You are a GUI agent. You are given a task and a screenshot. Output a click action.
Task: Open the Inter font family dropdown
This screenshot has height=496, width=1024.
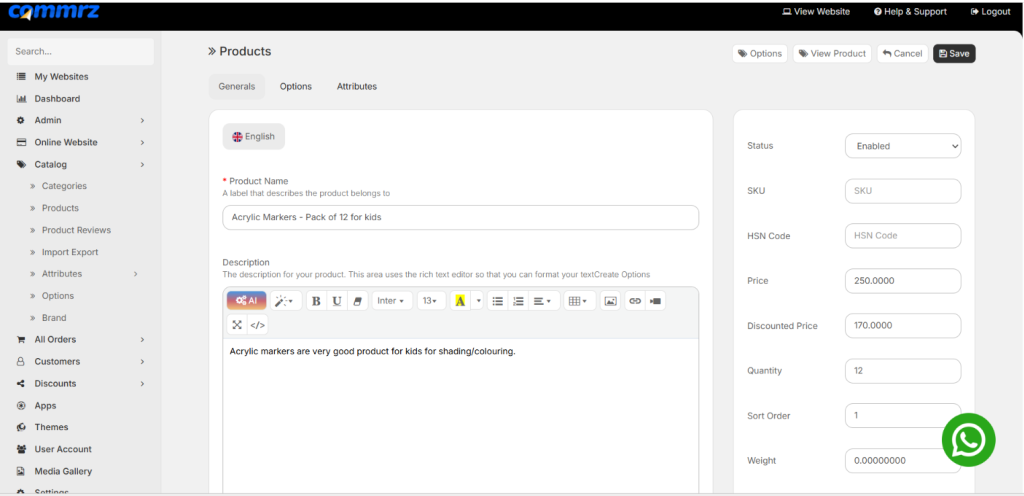[392, 301]
